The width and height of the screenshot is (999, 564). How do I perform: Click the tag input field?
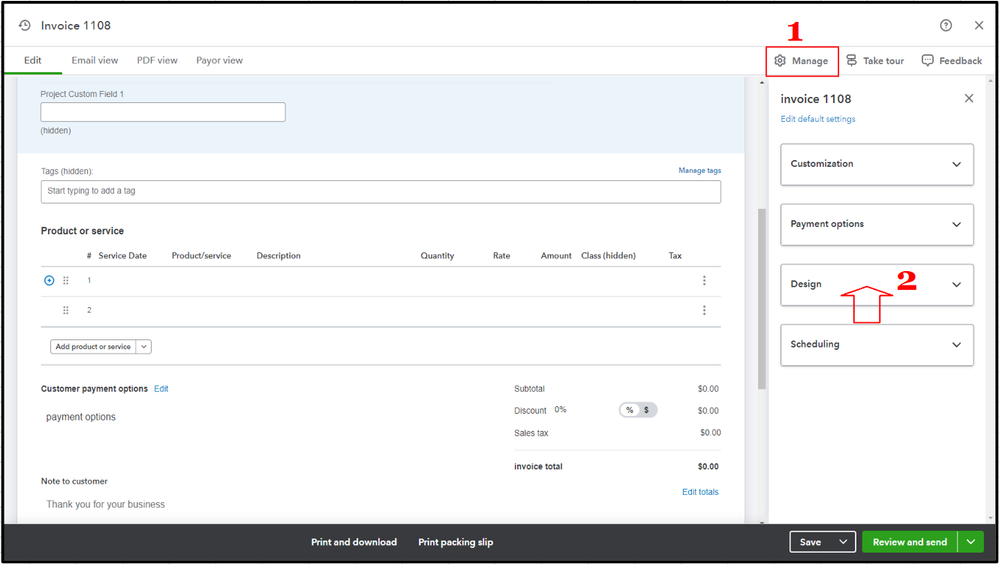pos(381,192)
